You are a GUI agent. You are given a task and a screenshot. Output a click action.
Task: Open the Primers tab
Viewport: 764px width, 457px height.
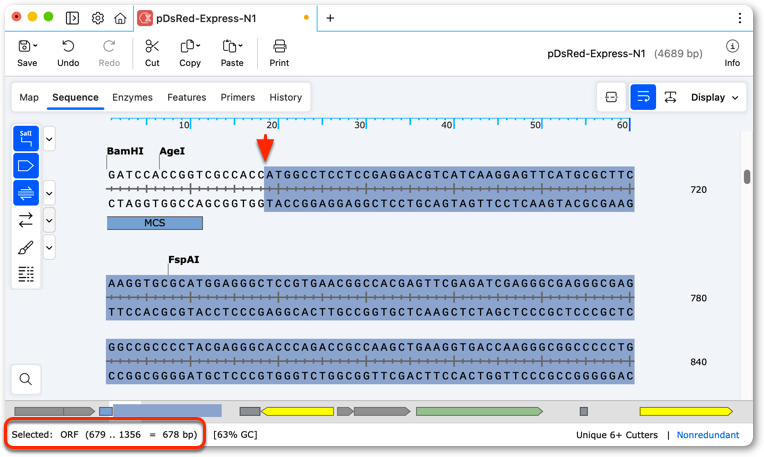pos(238,97)
